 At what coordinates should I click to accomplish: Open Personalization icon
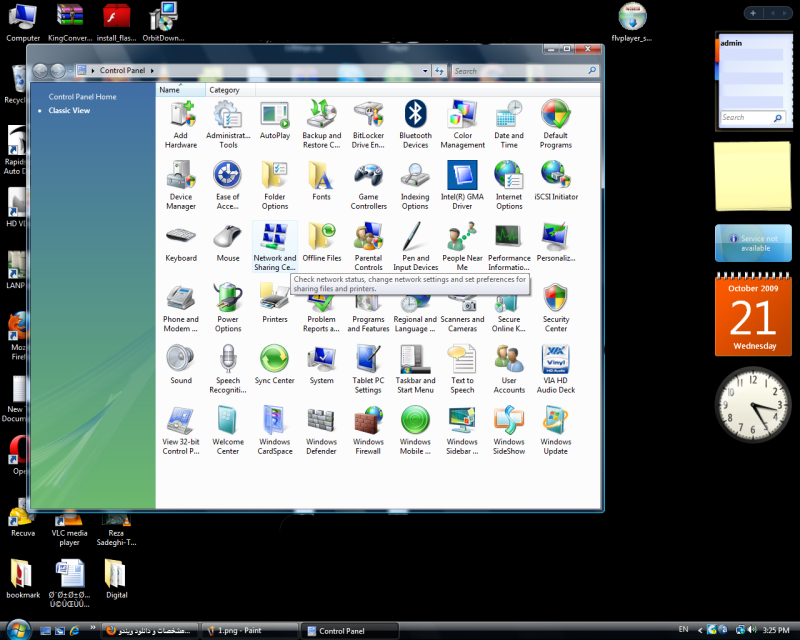click(x=556, y=242)
